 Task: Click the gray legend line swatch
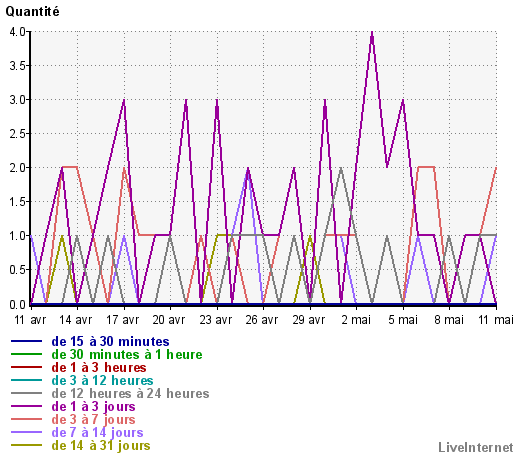(x=26, y=393)
